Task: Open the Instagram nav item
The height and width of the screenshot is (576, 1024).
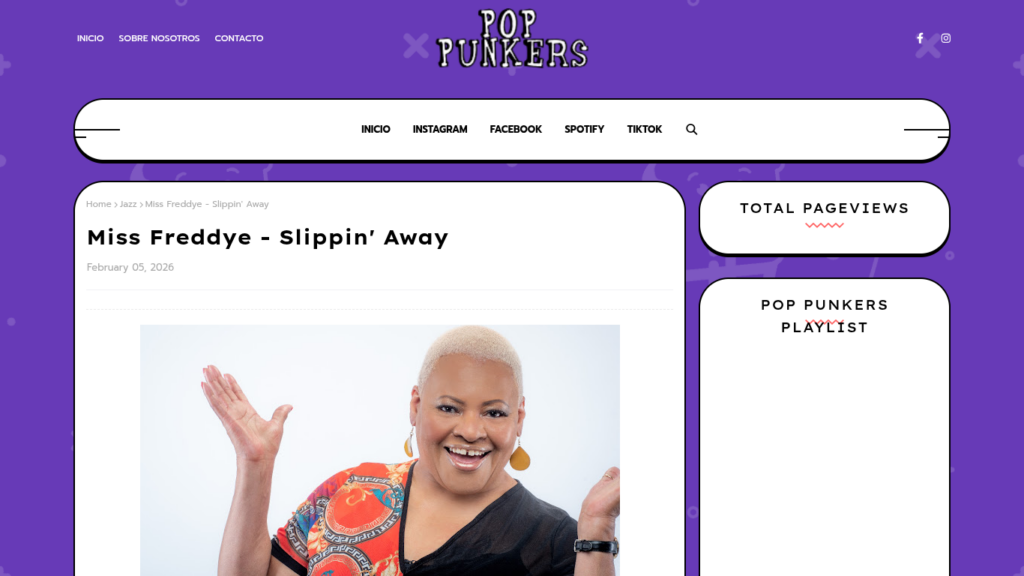Action: (440, 129)
